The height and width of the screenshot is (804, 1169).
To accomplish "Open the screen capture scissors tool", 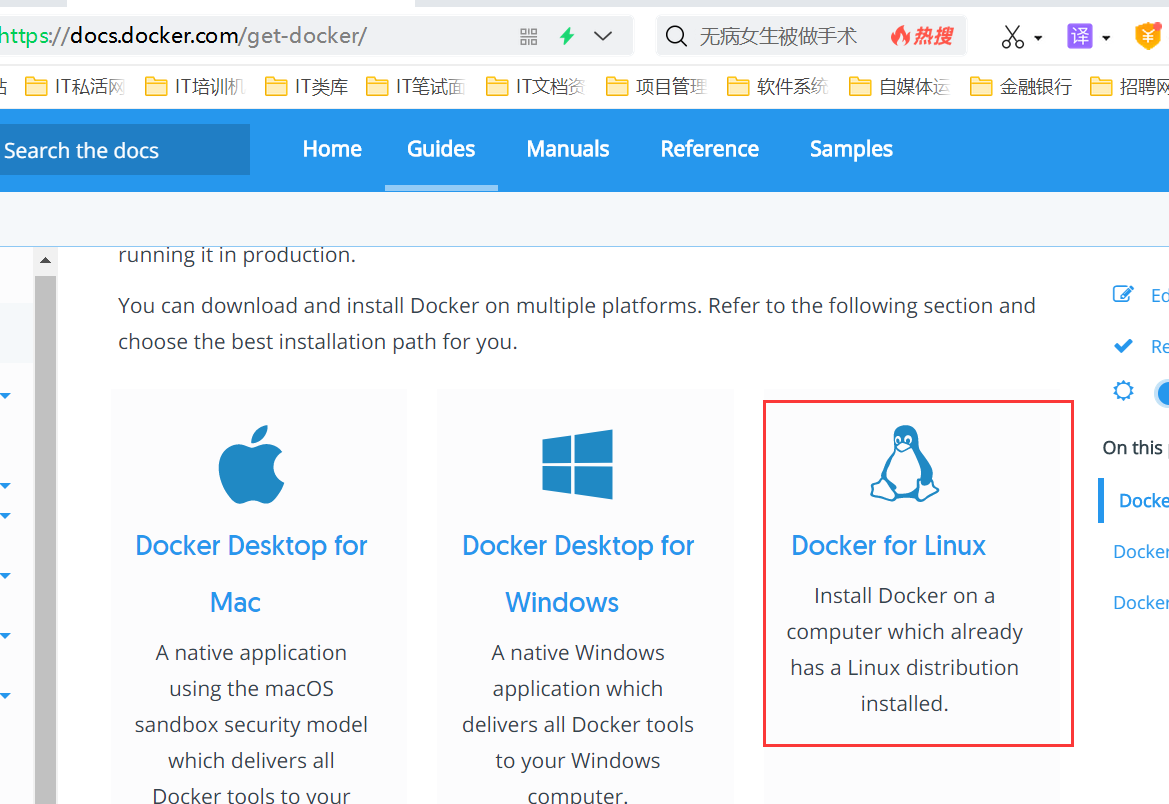I will (1013, 36).
